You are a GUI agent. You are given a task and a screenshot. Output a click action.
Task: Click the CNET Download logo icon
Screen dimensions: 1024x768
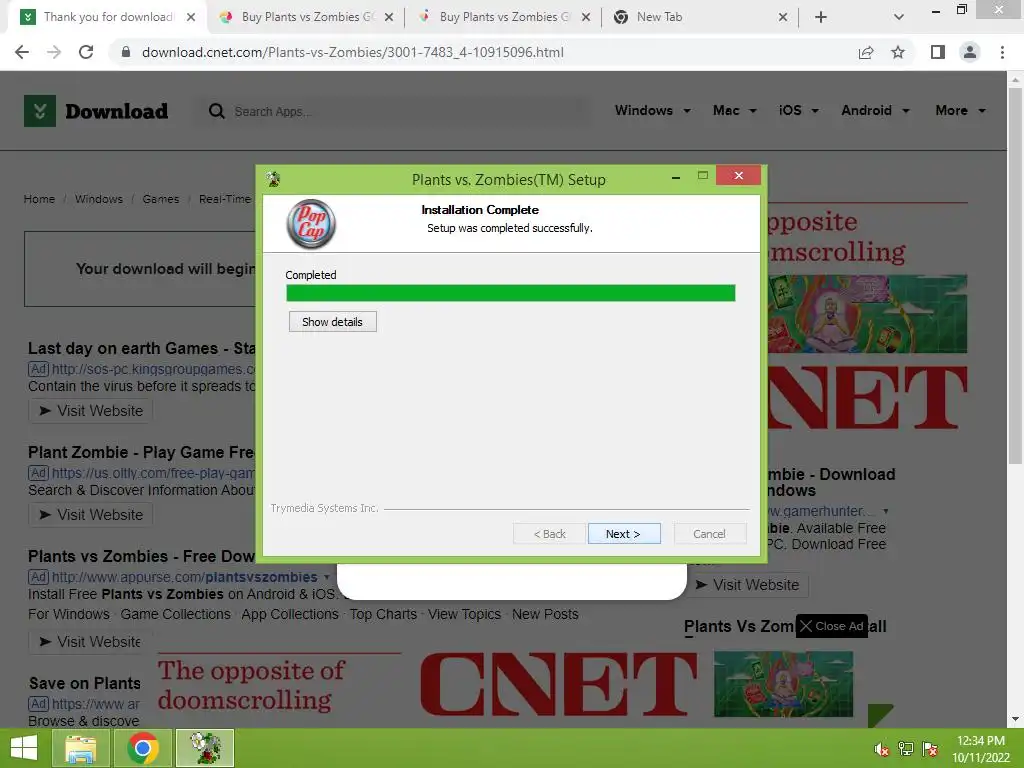[40, 110]
